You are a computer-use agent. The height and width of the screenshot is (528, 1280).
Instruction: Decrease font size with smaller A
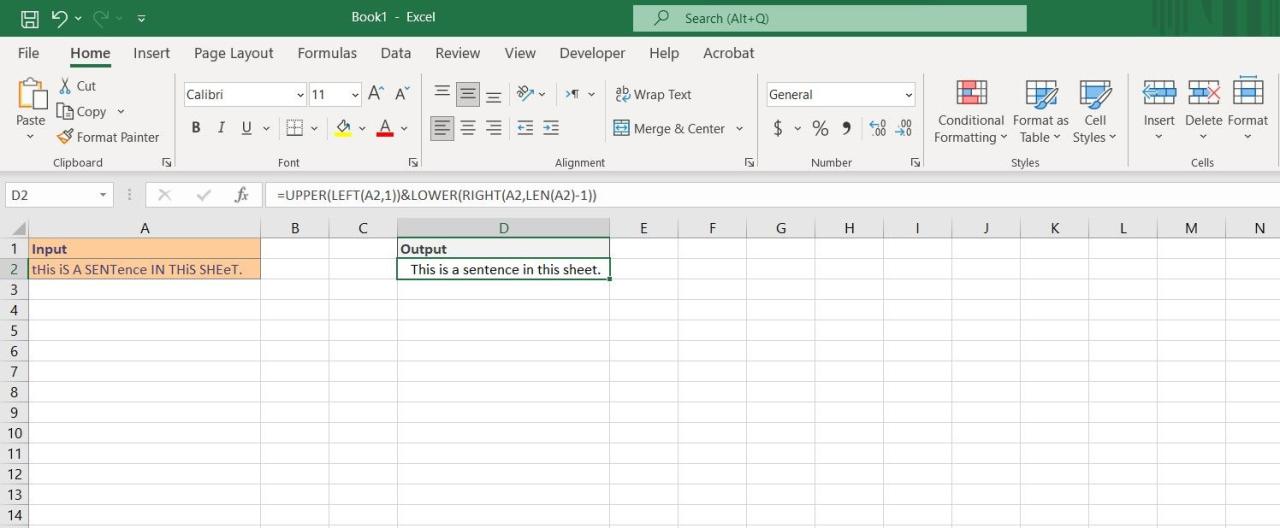click(x=402, y=94)
